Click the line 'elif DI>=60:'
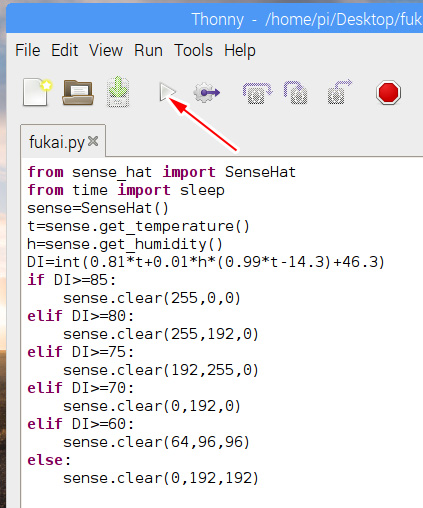Screen dimensions: 423x508 point(81,424)
